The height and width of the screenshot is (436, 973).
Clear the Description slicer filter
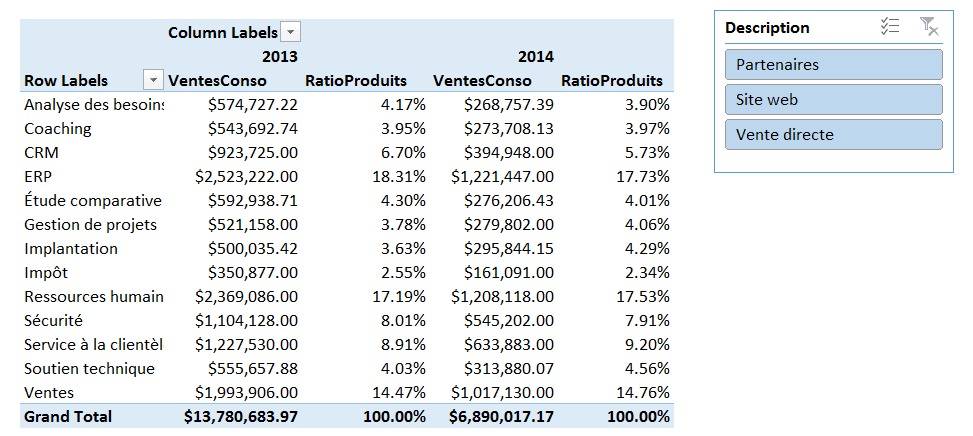(928, 28)
